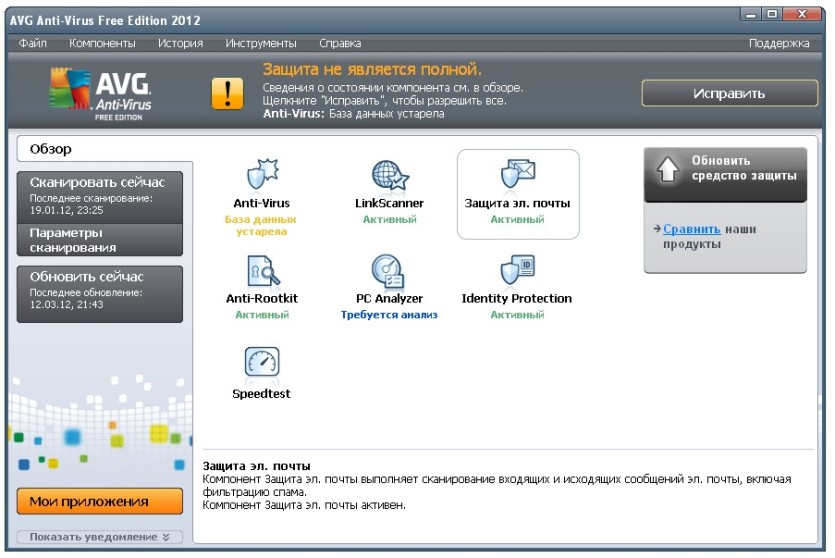This screenshot has width=835, height=558.
Task: Follow the Сравнить link
Action: (692, 229)
